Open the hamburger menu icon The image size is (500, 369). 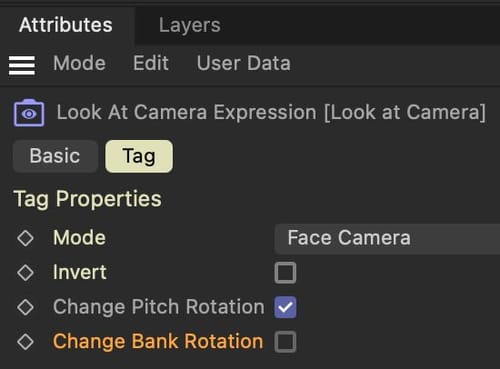22,65
